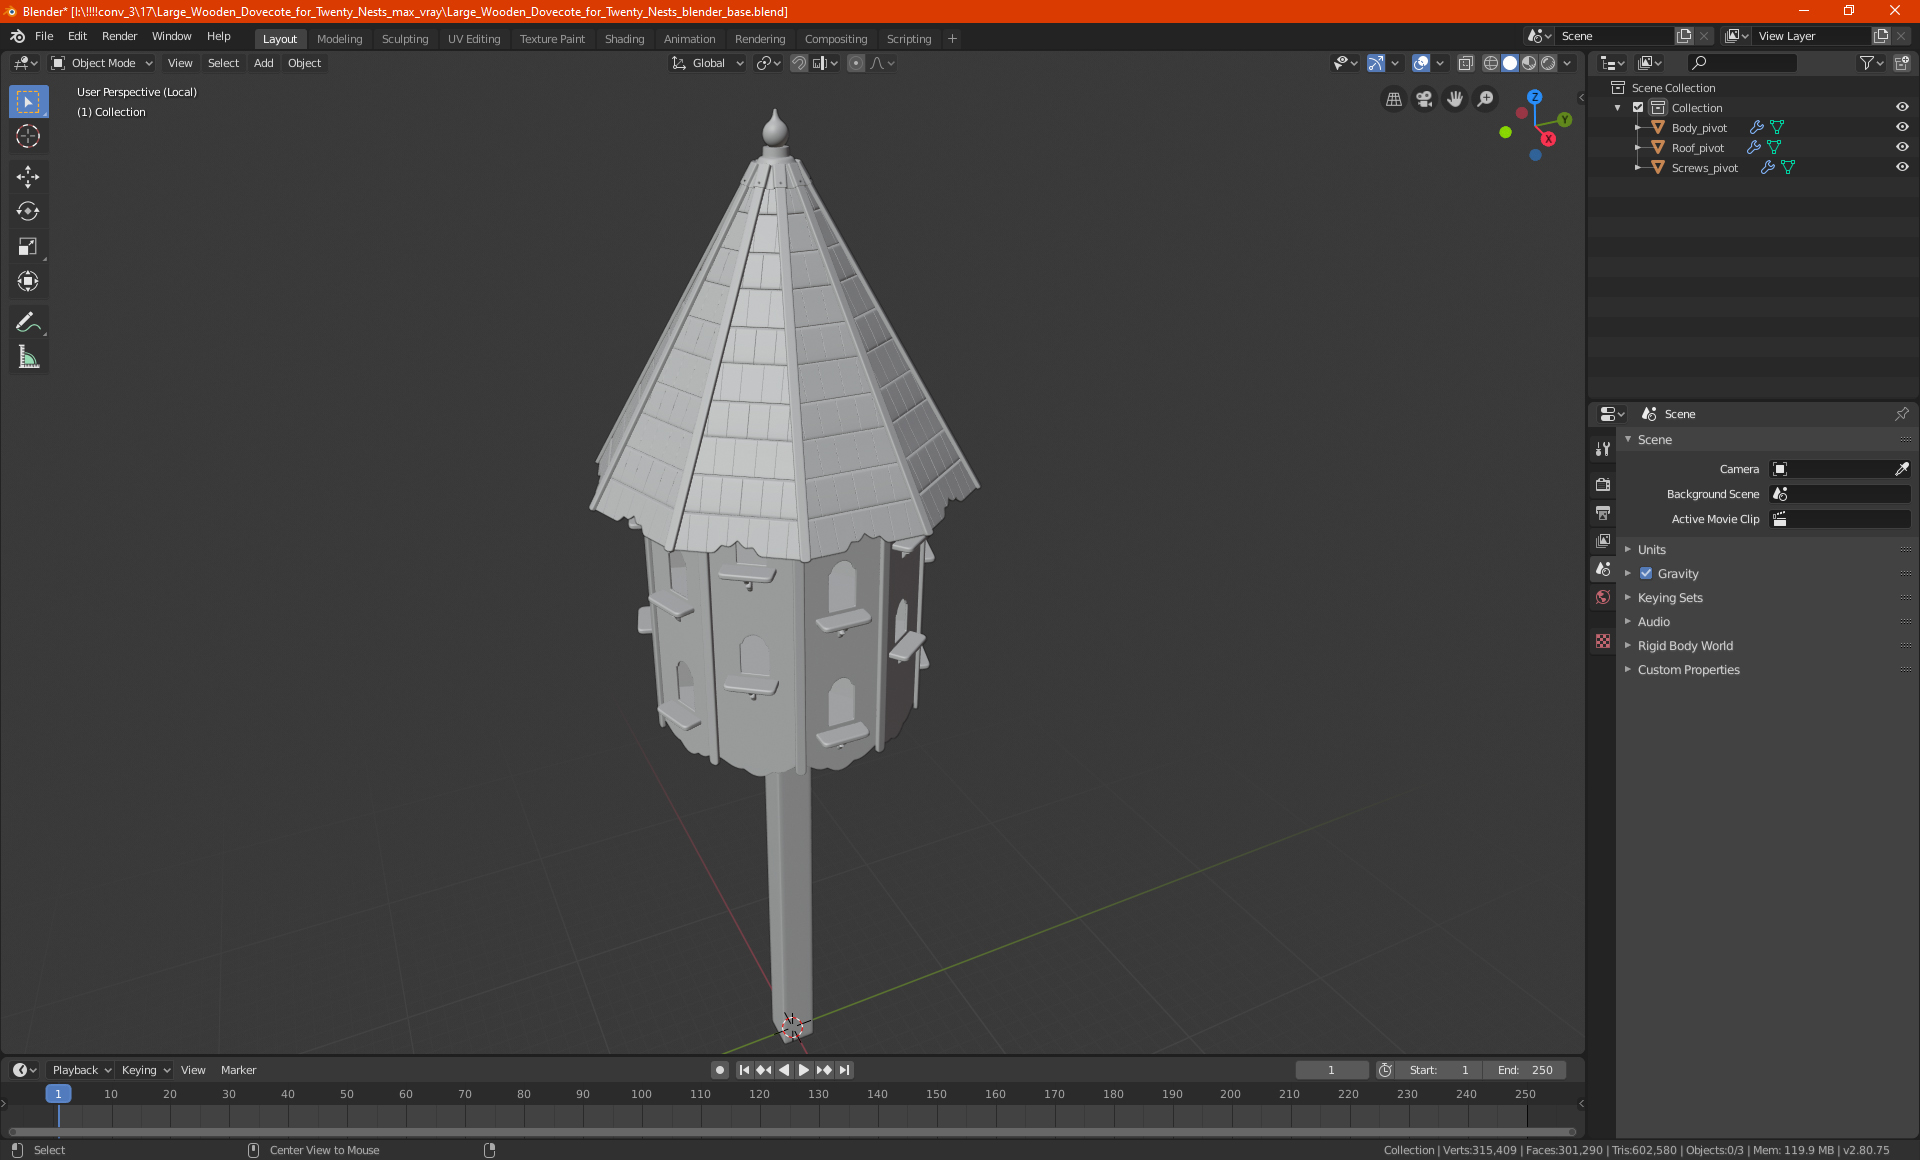Select the Scale tool
Screen dimensions: 1920x1160
(28, 246)
